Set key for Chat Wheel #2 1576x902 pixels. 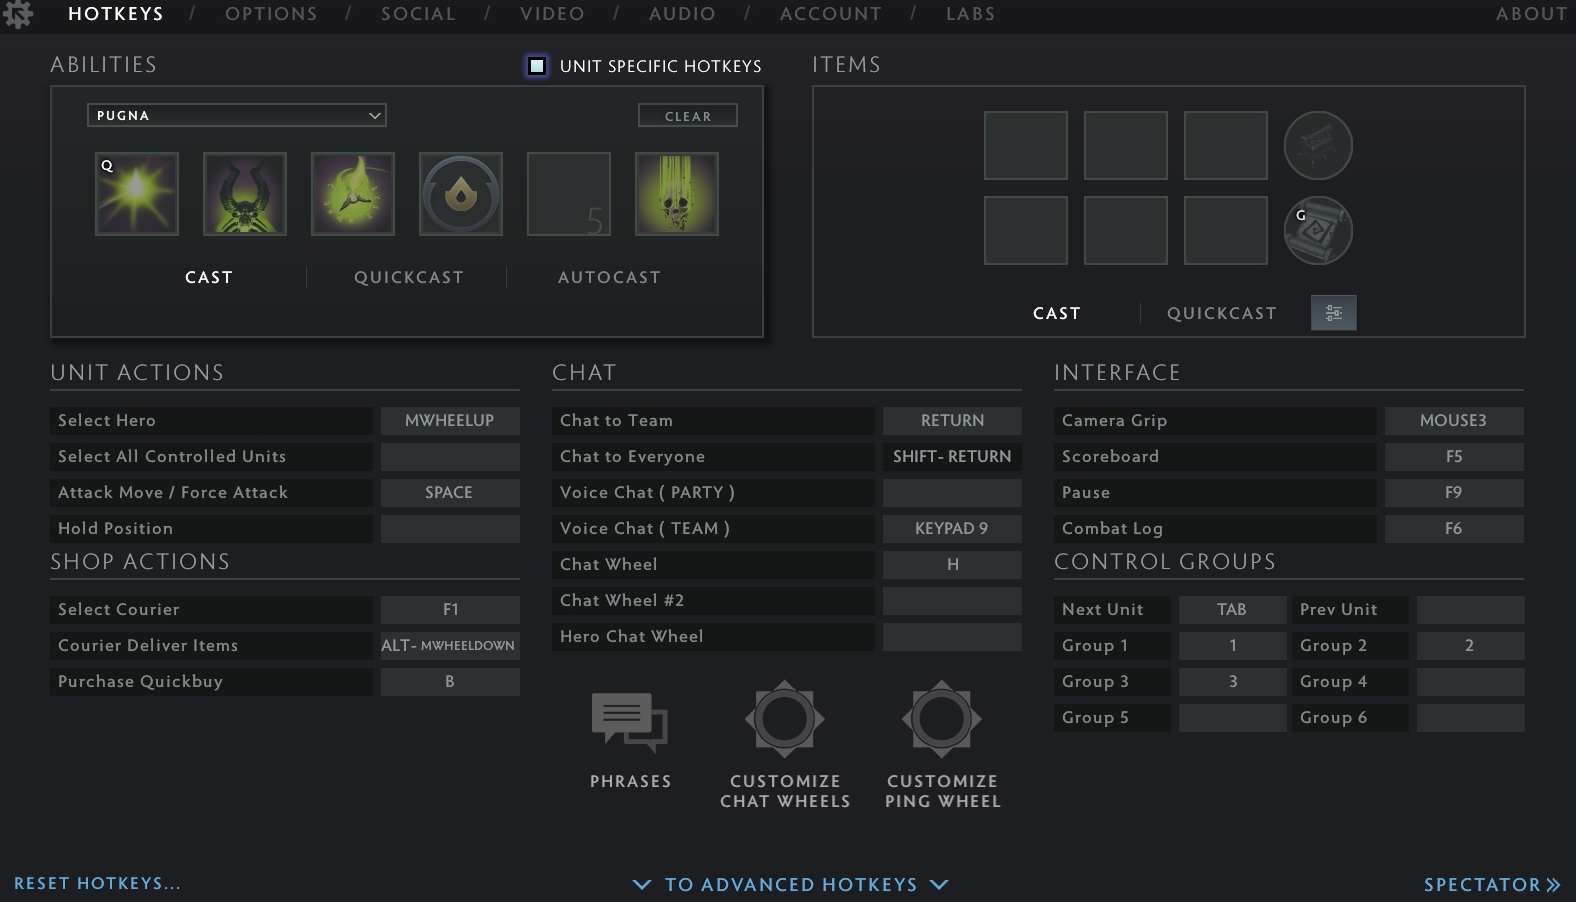pyautogui.click(x=952, y=601)
